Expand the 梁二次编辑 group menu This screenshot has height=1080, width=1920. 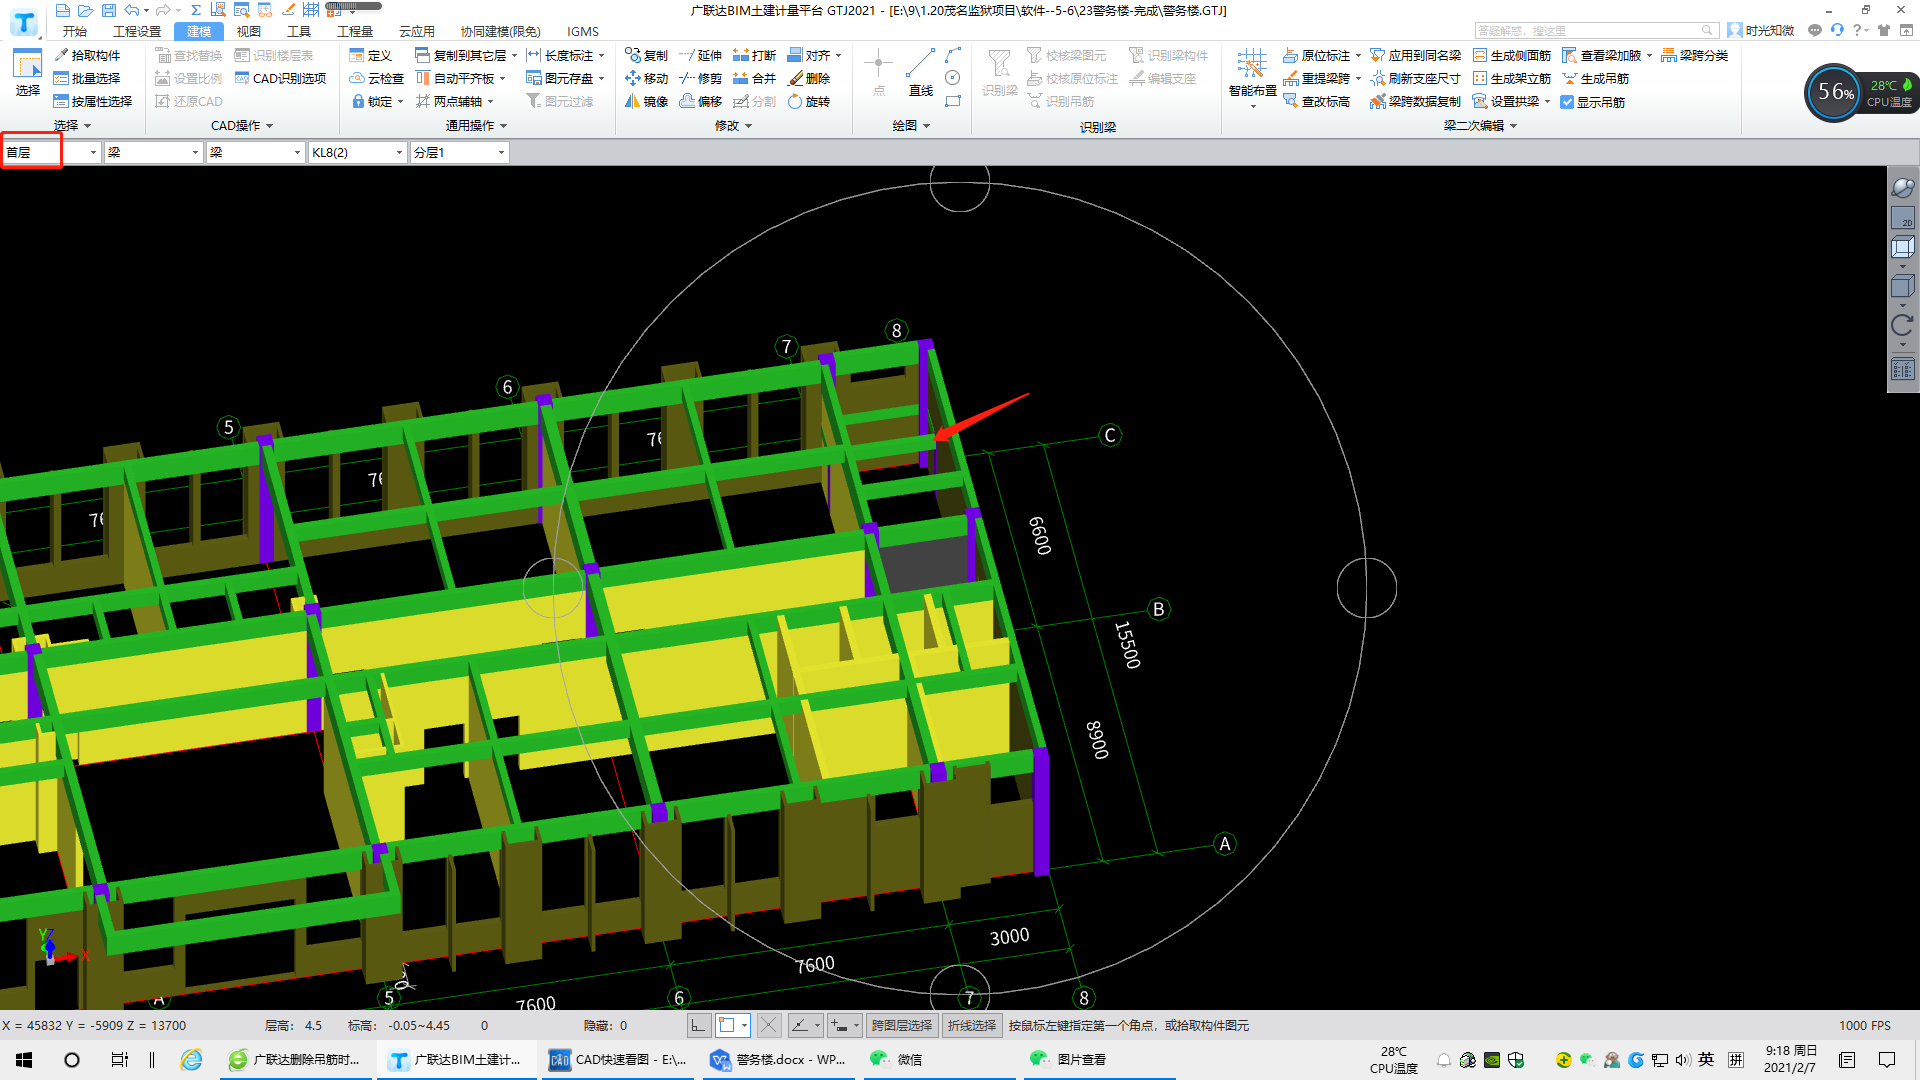pos(1480,126)
